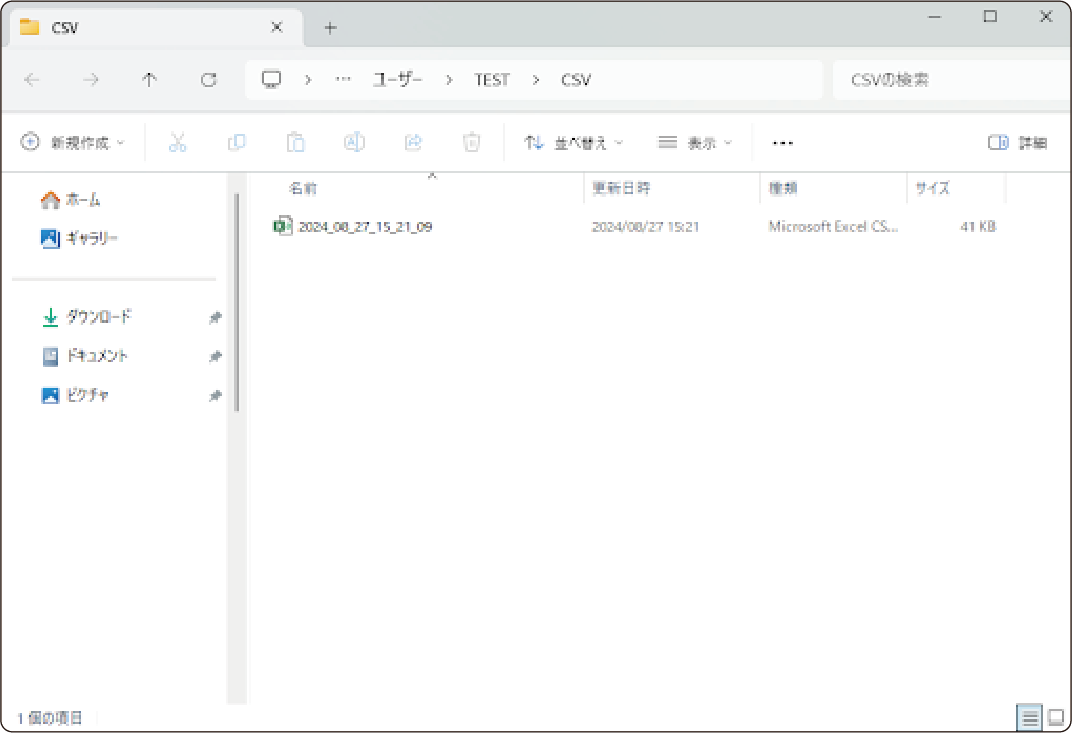The height and width of the screenshot is (733, 1072).
Task: Open ダウンロード folder in sidebar
Action: coord(98,317)
